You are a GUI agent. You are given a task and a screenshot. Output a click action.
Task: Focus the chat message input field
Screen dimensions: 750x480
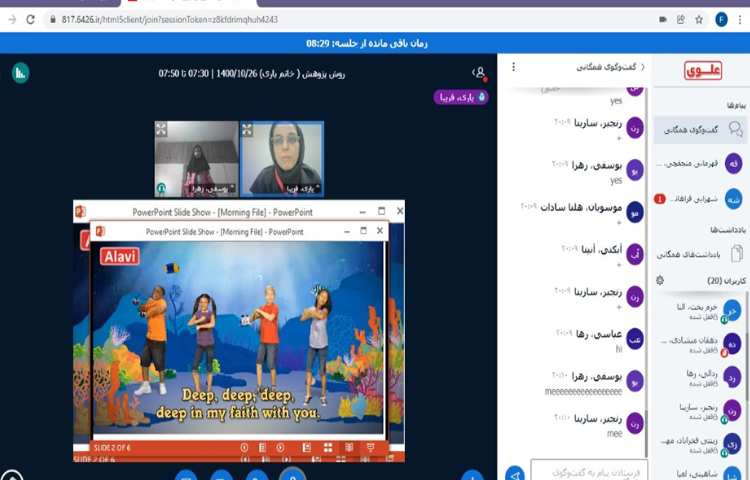[589, 471]
